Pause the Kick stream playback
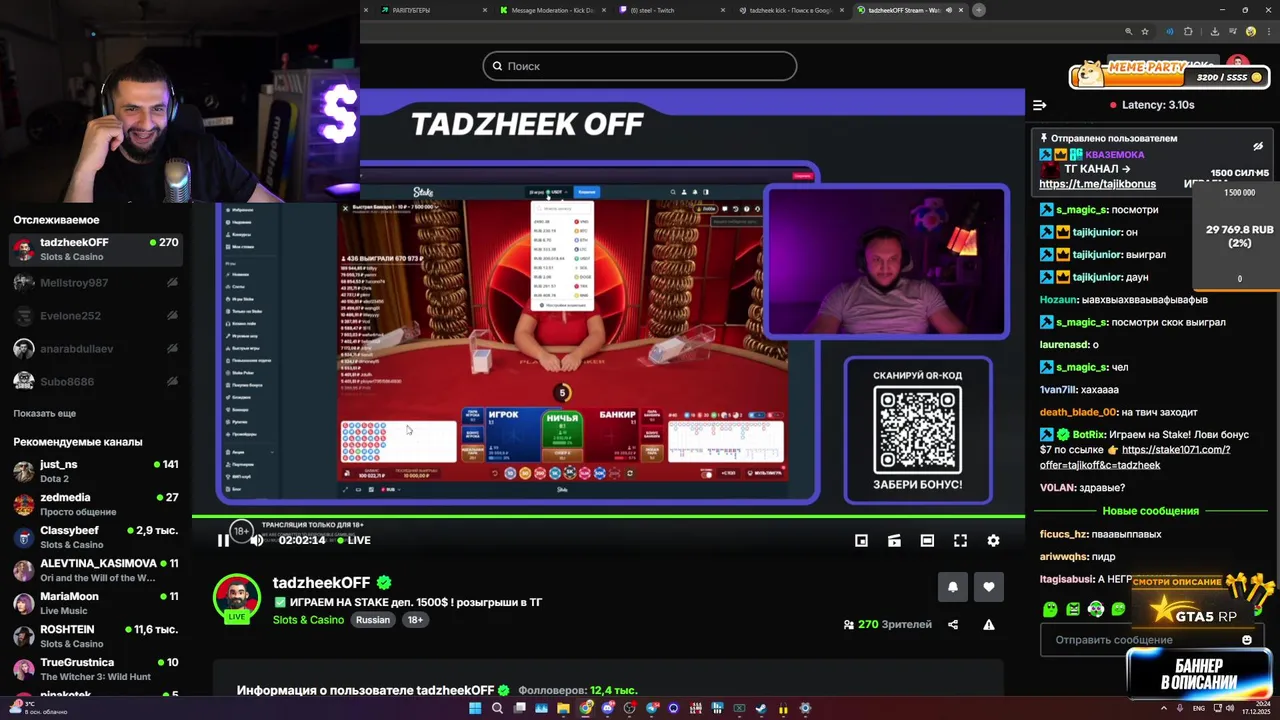The image size is (1280, 720). point(223,540)
